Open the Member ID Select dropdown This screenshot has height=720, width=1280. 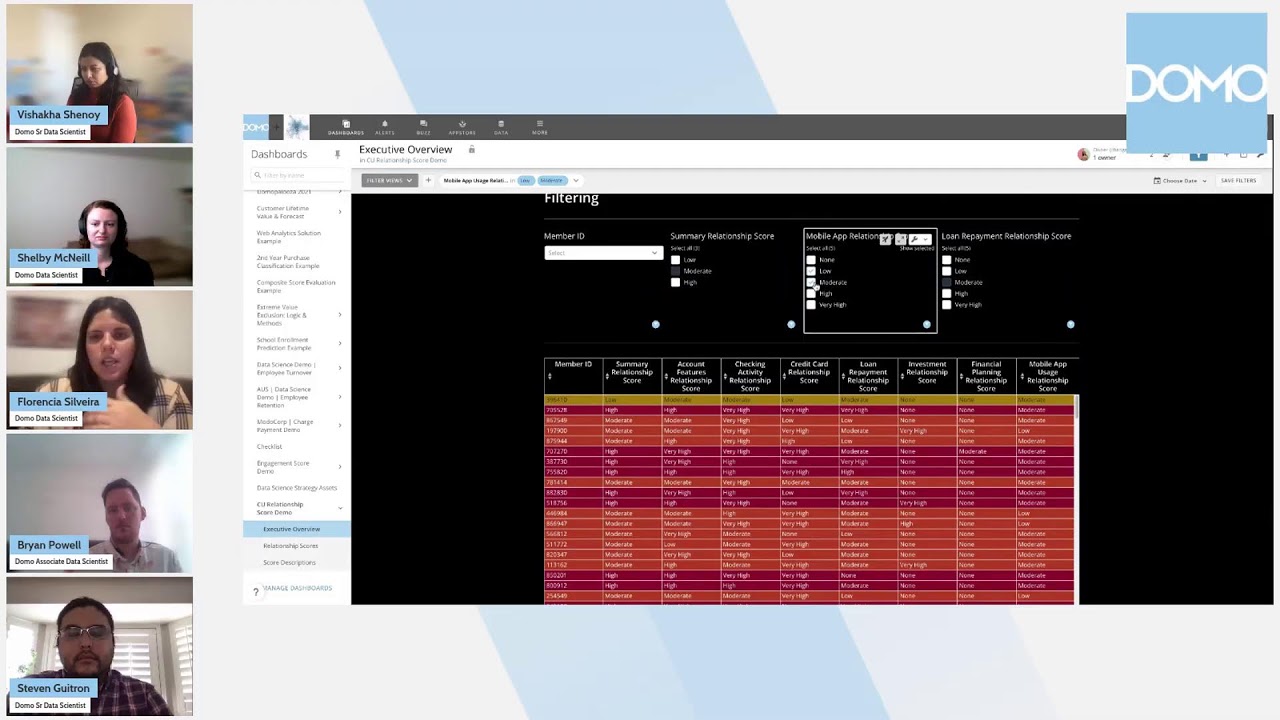pyautogui.click(x=602, y=253)
